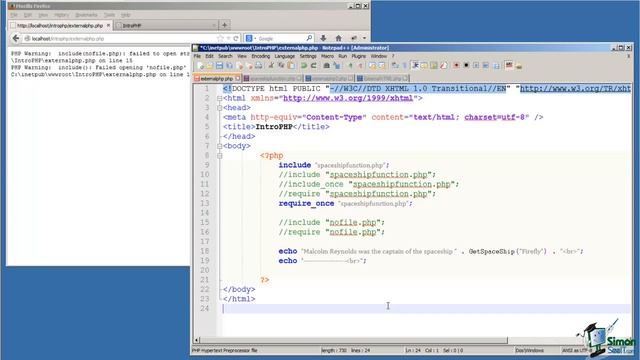640x360 pixels.
Task: Click the Save recorded macro icon
Action: (x=496, y=65)
